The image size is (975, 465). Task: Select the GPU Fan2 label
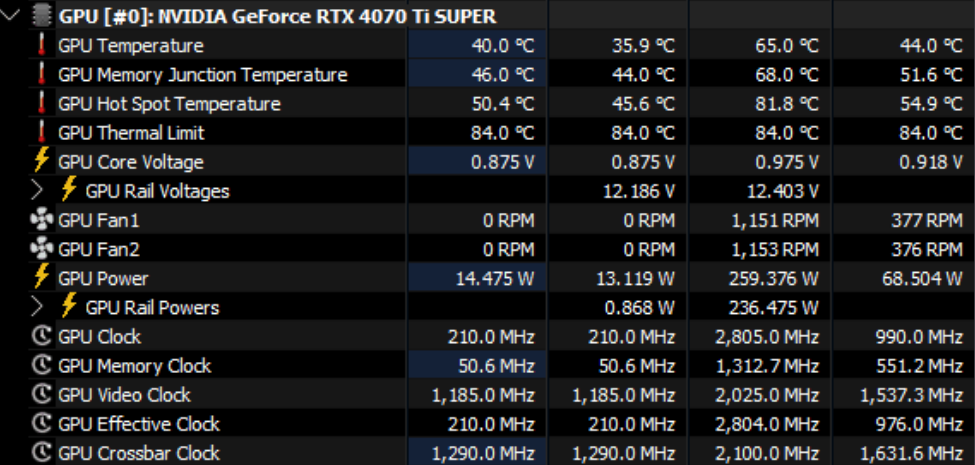coord(99,249)
